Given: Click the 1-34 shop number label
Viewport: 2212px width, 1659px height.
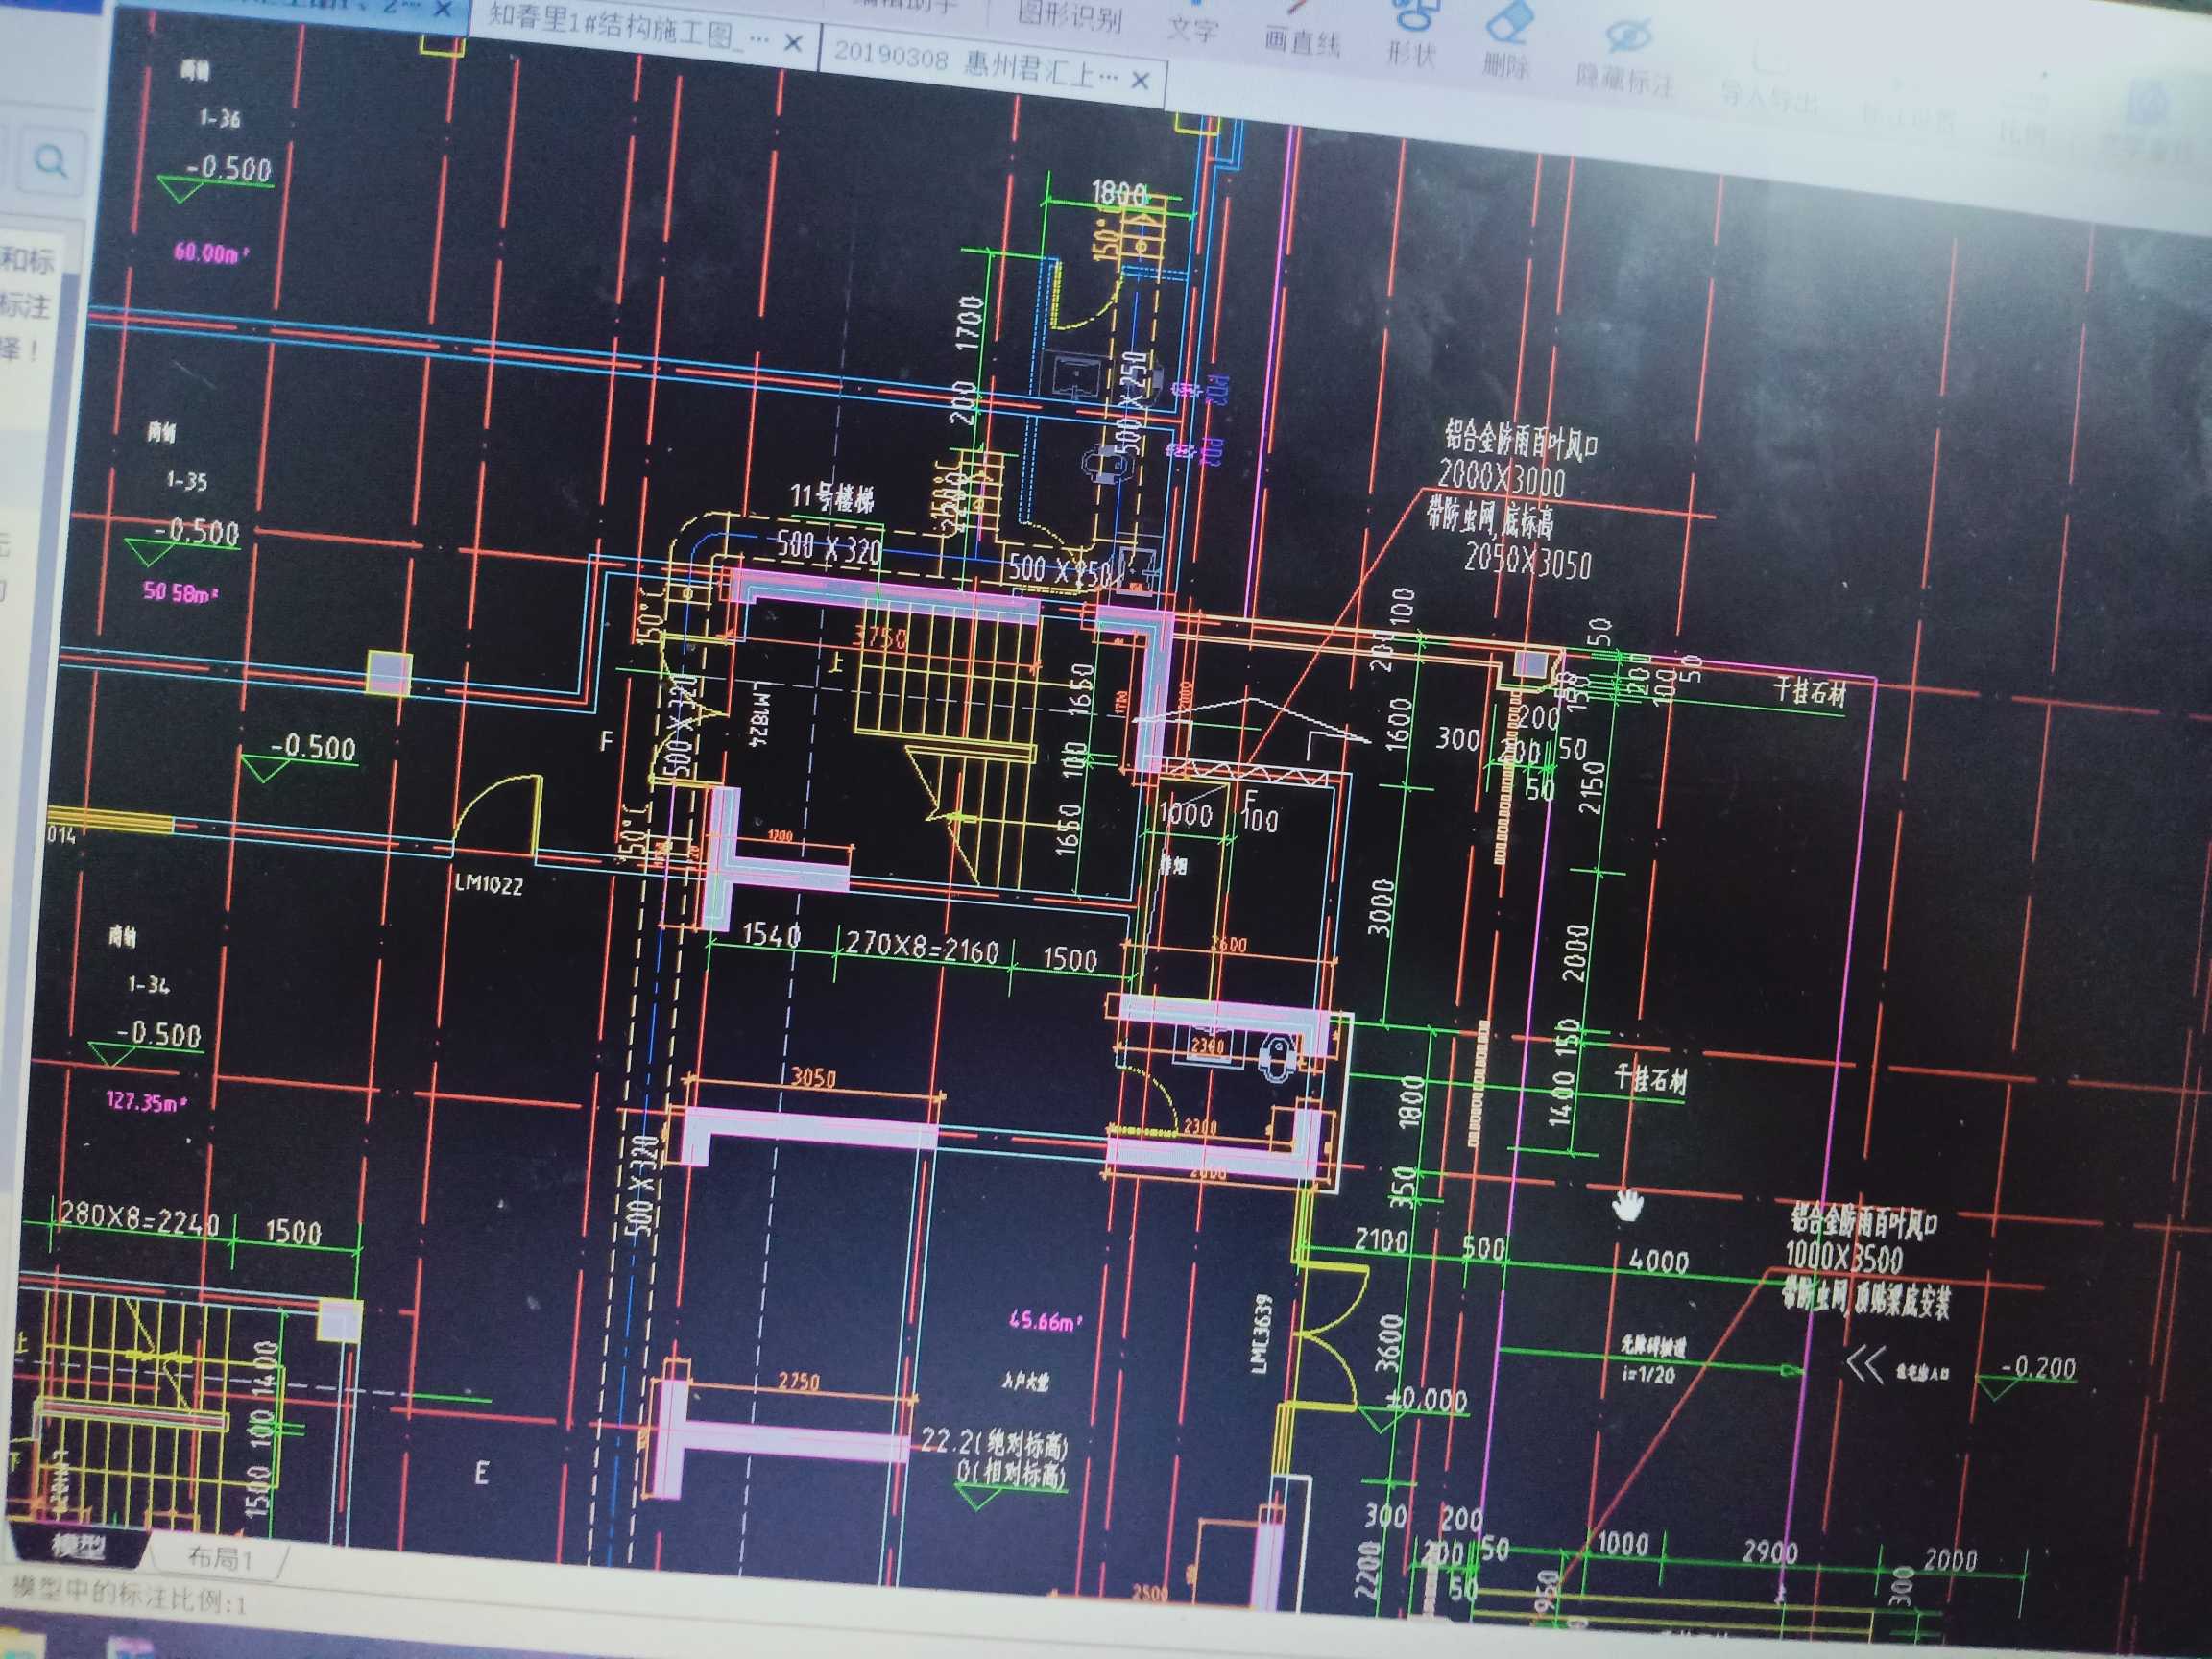Looking at the screenshot, I should 149,985.
